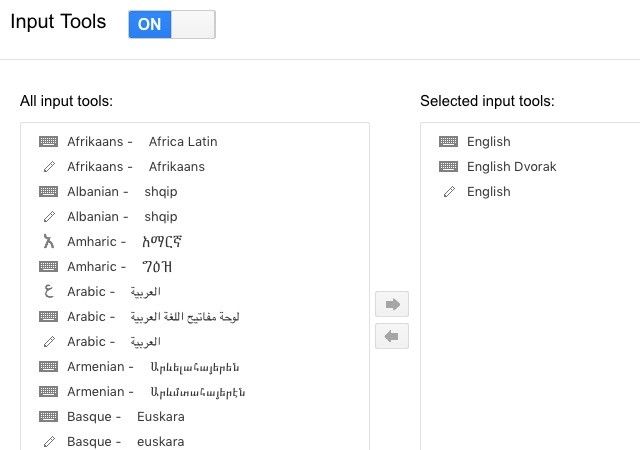Click keyboard icon beside Afrikaans Africa Latin

pos(49,142)
